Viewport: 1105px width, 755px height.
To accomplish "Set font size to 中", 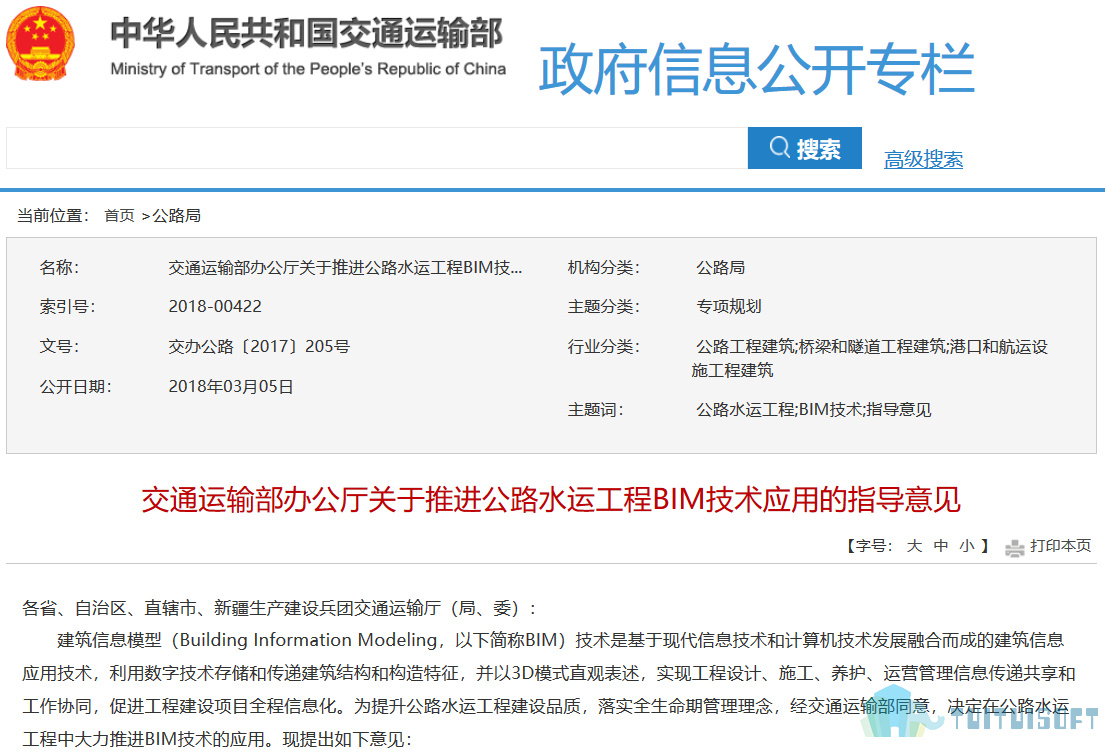I will (941, 546).
